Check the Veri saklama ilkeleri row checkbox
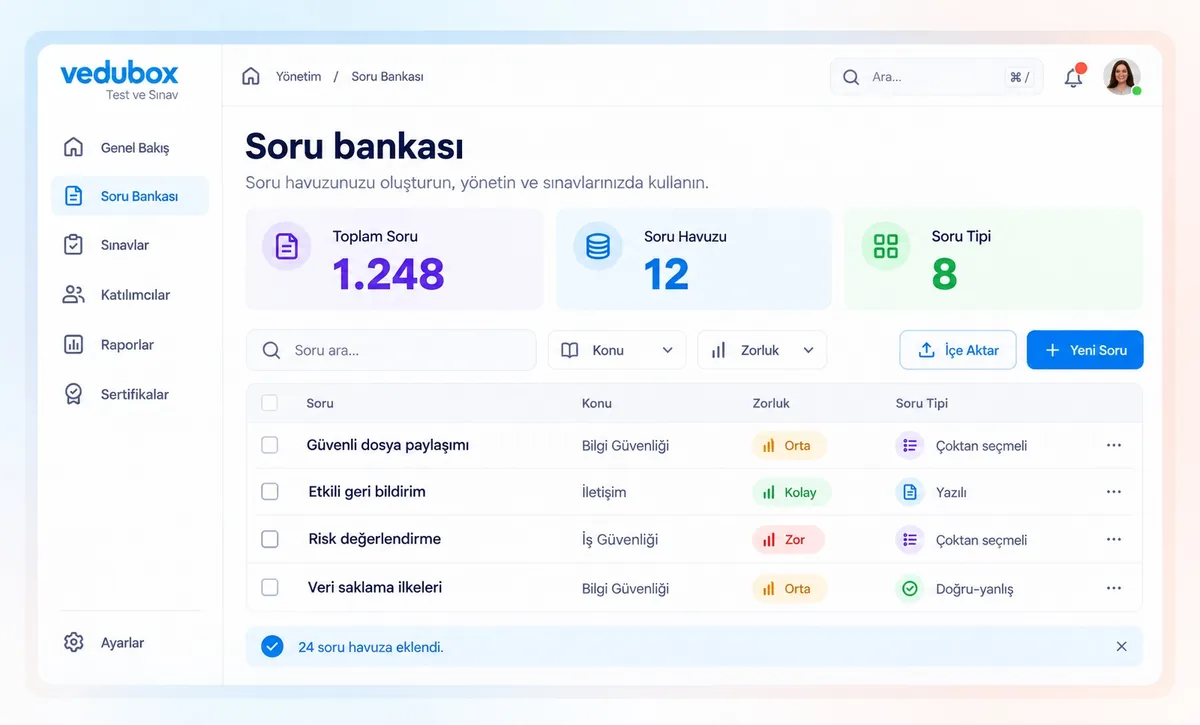Viewport: 1200px width, 725px height. pyautogui.click(x=270, y=588)
